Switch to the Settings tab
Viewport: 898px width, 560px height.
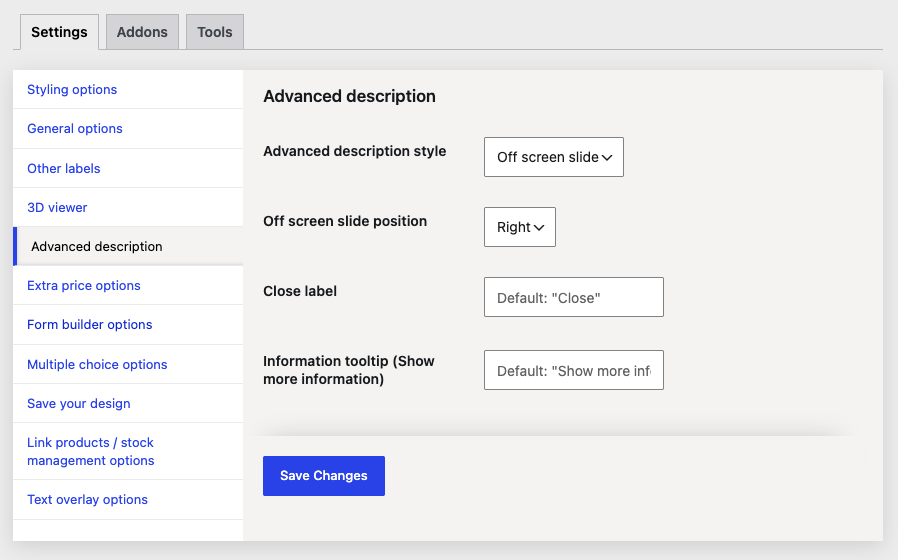[59, 32]
